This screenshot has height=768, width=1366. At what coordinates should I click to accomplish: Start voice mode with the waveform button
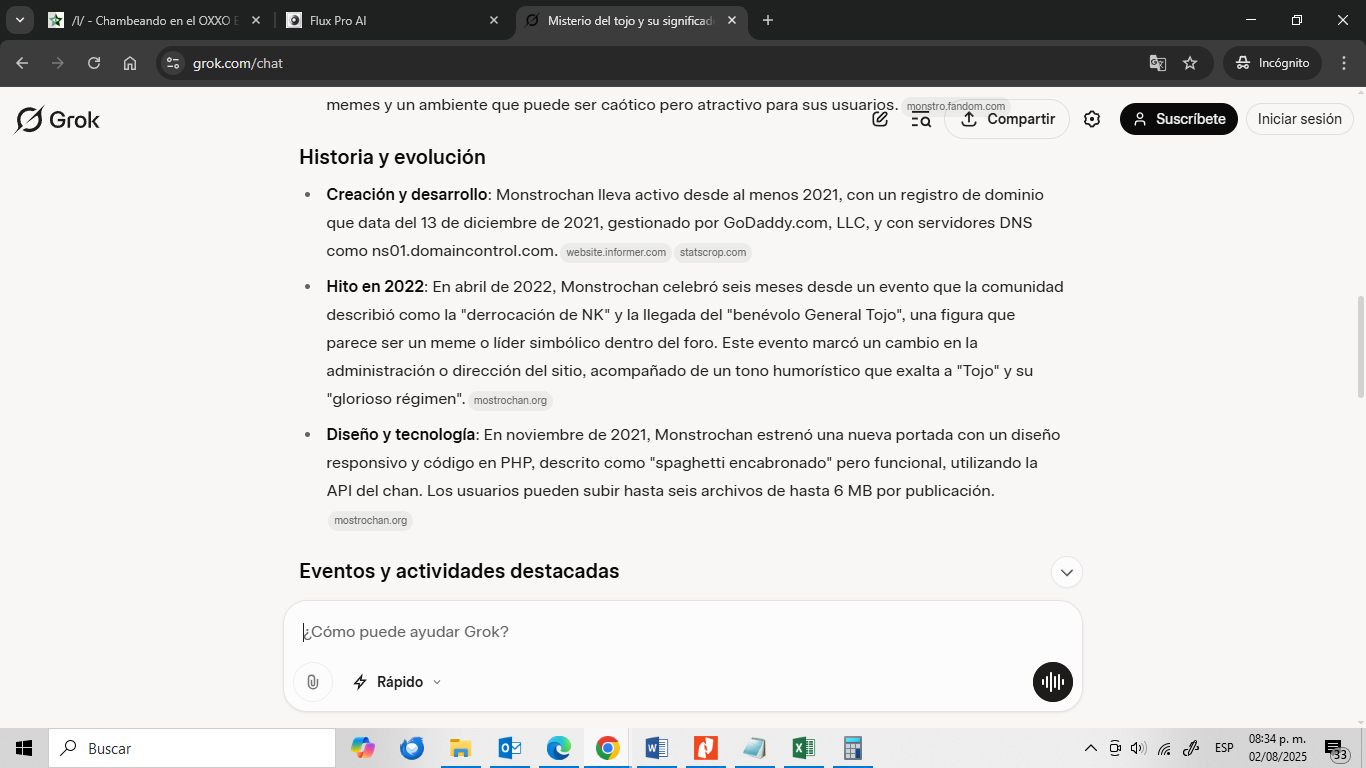(x=1052, y=682)
